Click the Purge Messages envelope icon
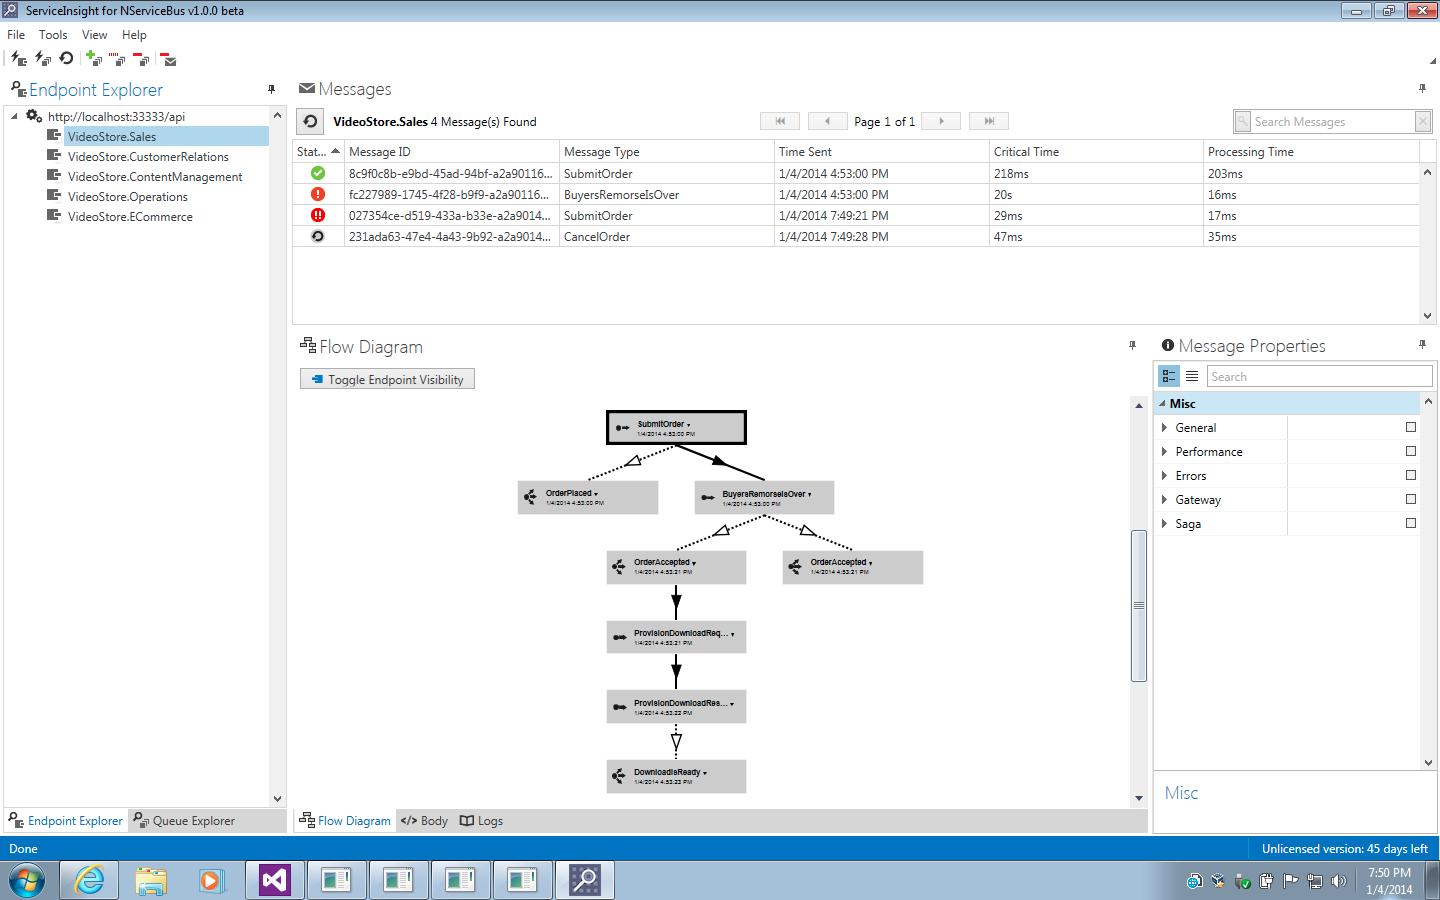 pyautogui.click(x=168, y=59)
